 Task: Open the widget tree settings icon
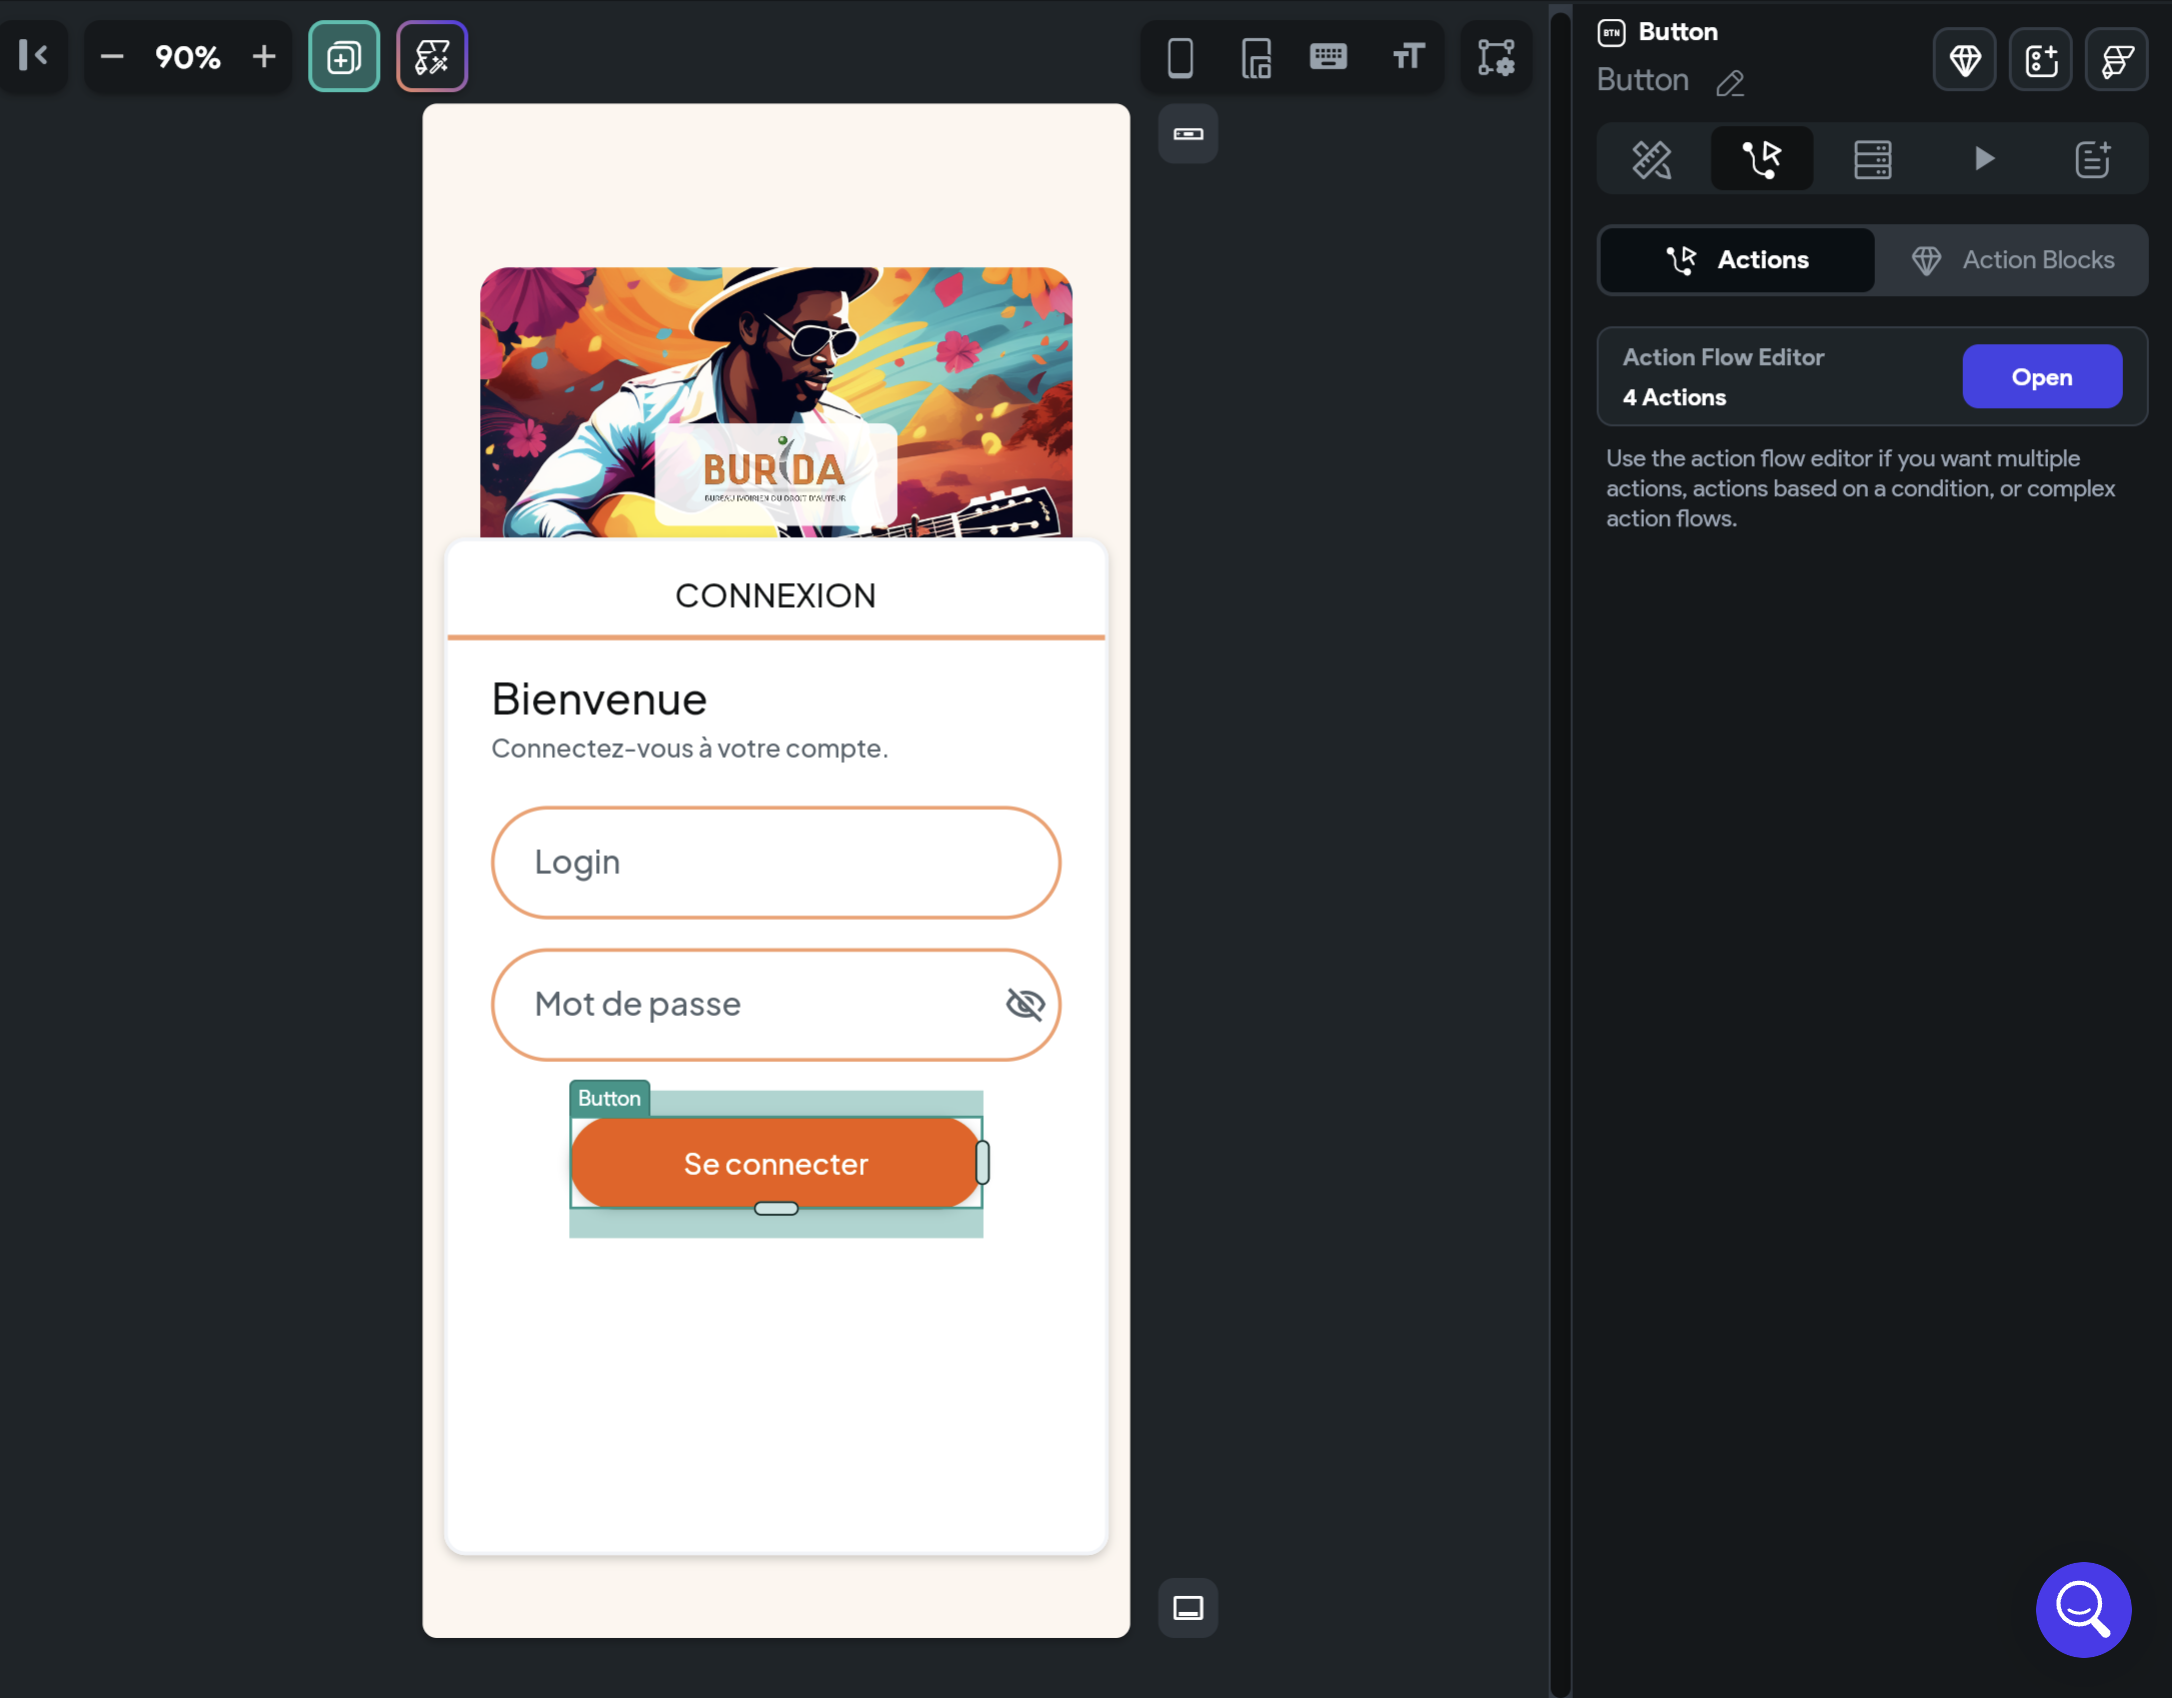[x=1496, y=57]
